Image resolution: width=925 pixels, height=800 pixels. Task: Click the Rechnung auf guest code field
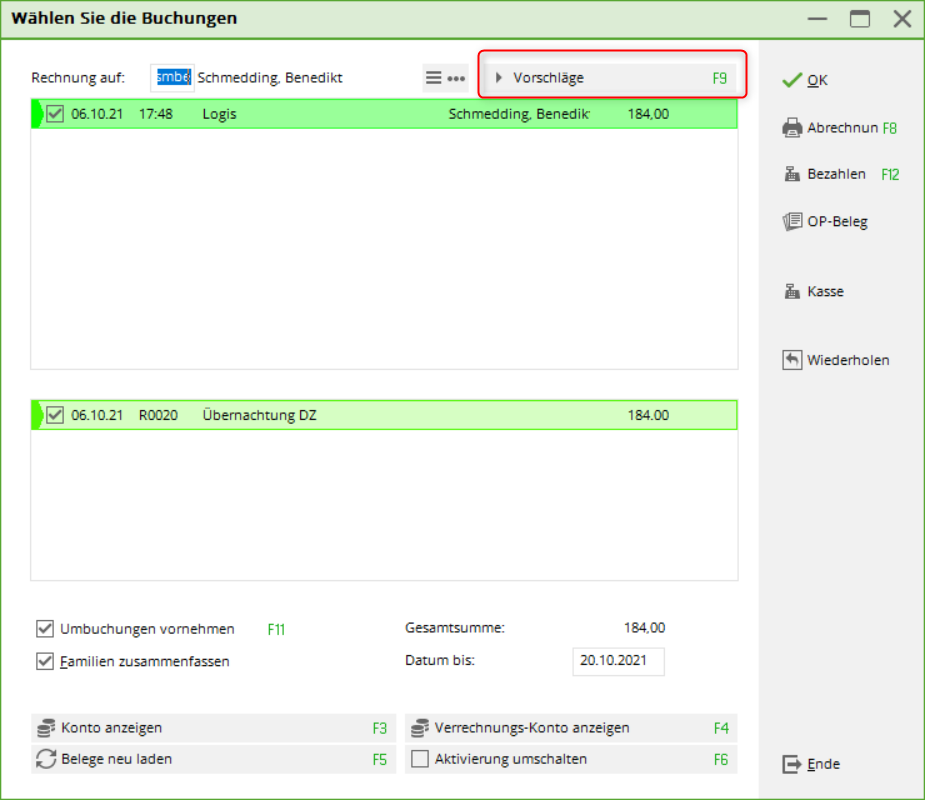click(x=172, y=78)
